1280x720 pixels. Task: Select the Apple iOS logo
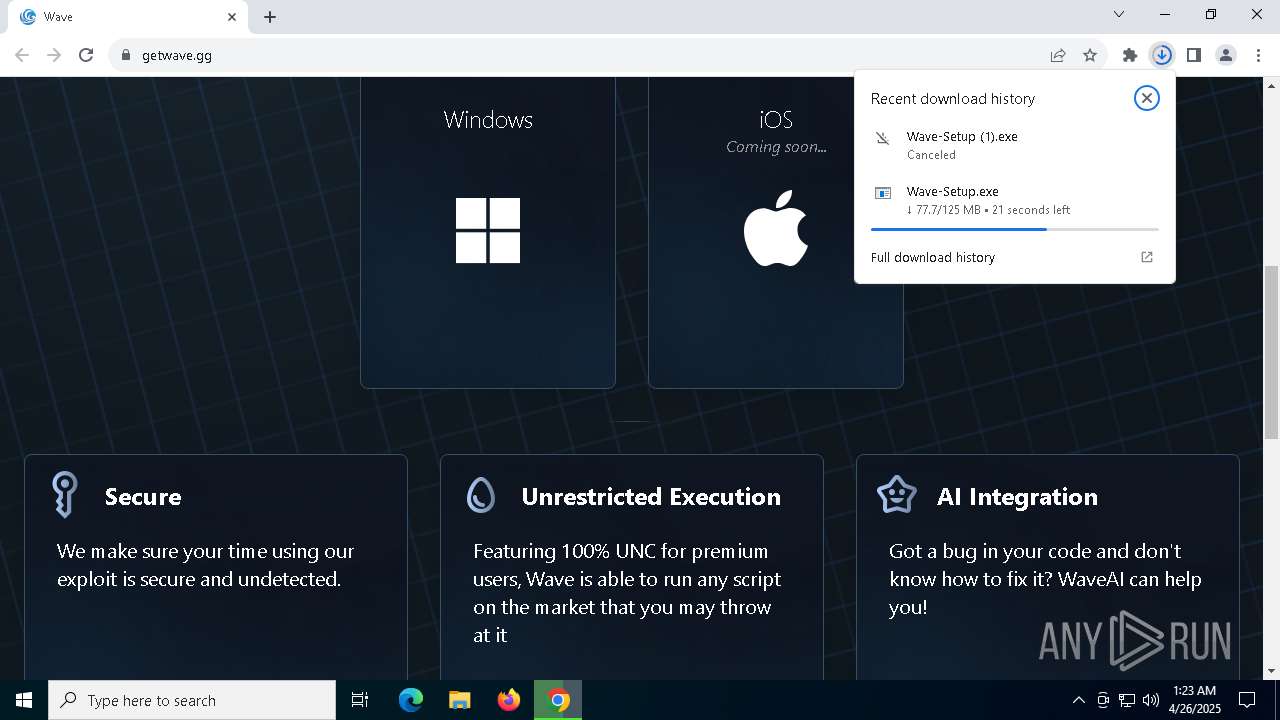coord(776,228)
